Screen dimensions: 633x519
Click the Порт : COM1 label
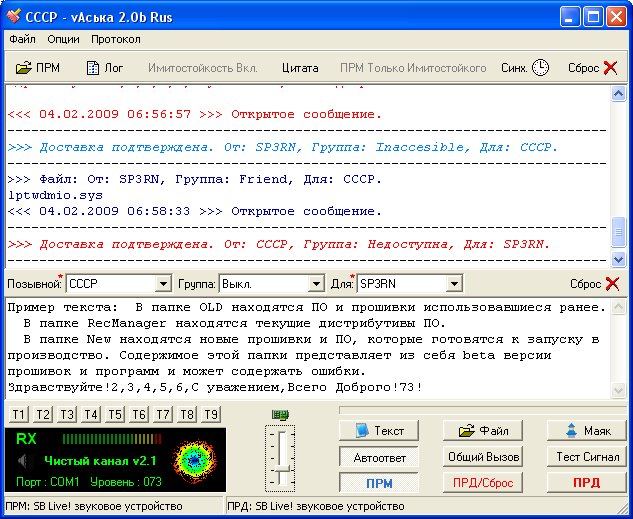coord(48,481)
